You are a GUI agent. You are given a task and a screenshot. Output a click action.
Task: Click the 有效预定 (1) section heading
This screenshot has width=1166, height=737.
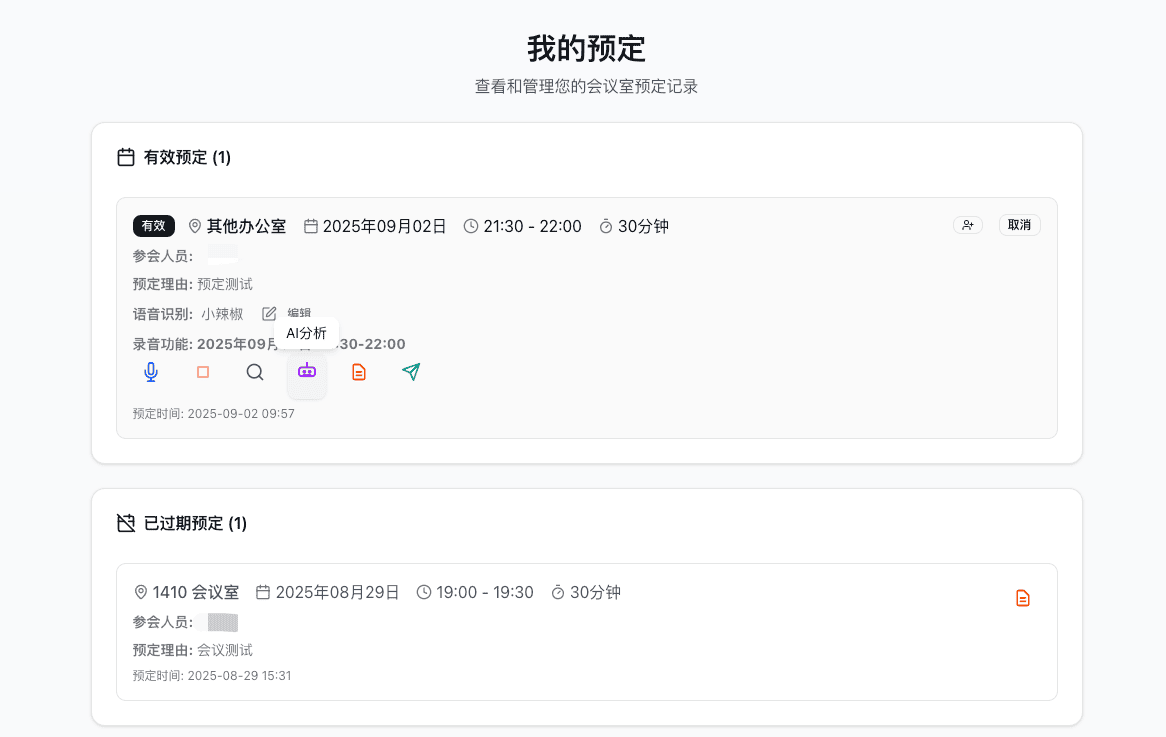pos(187,157)
